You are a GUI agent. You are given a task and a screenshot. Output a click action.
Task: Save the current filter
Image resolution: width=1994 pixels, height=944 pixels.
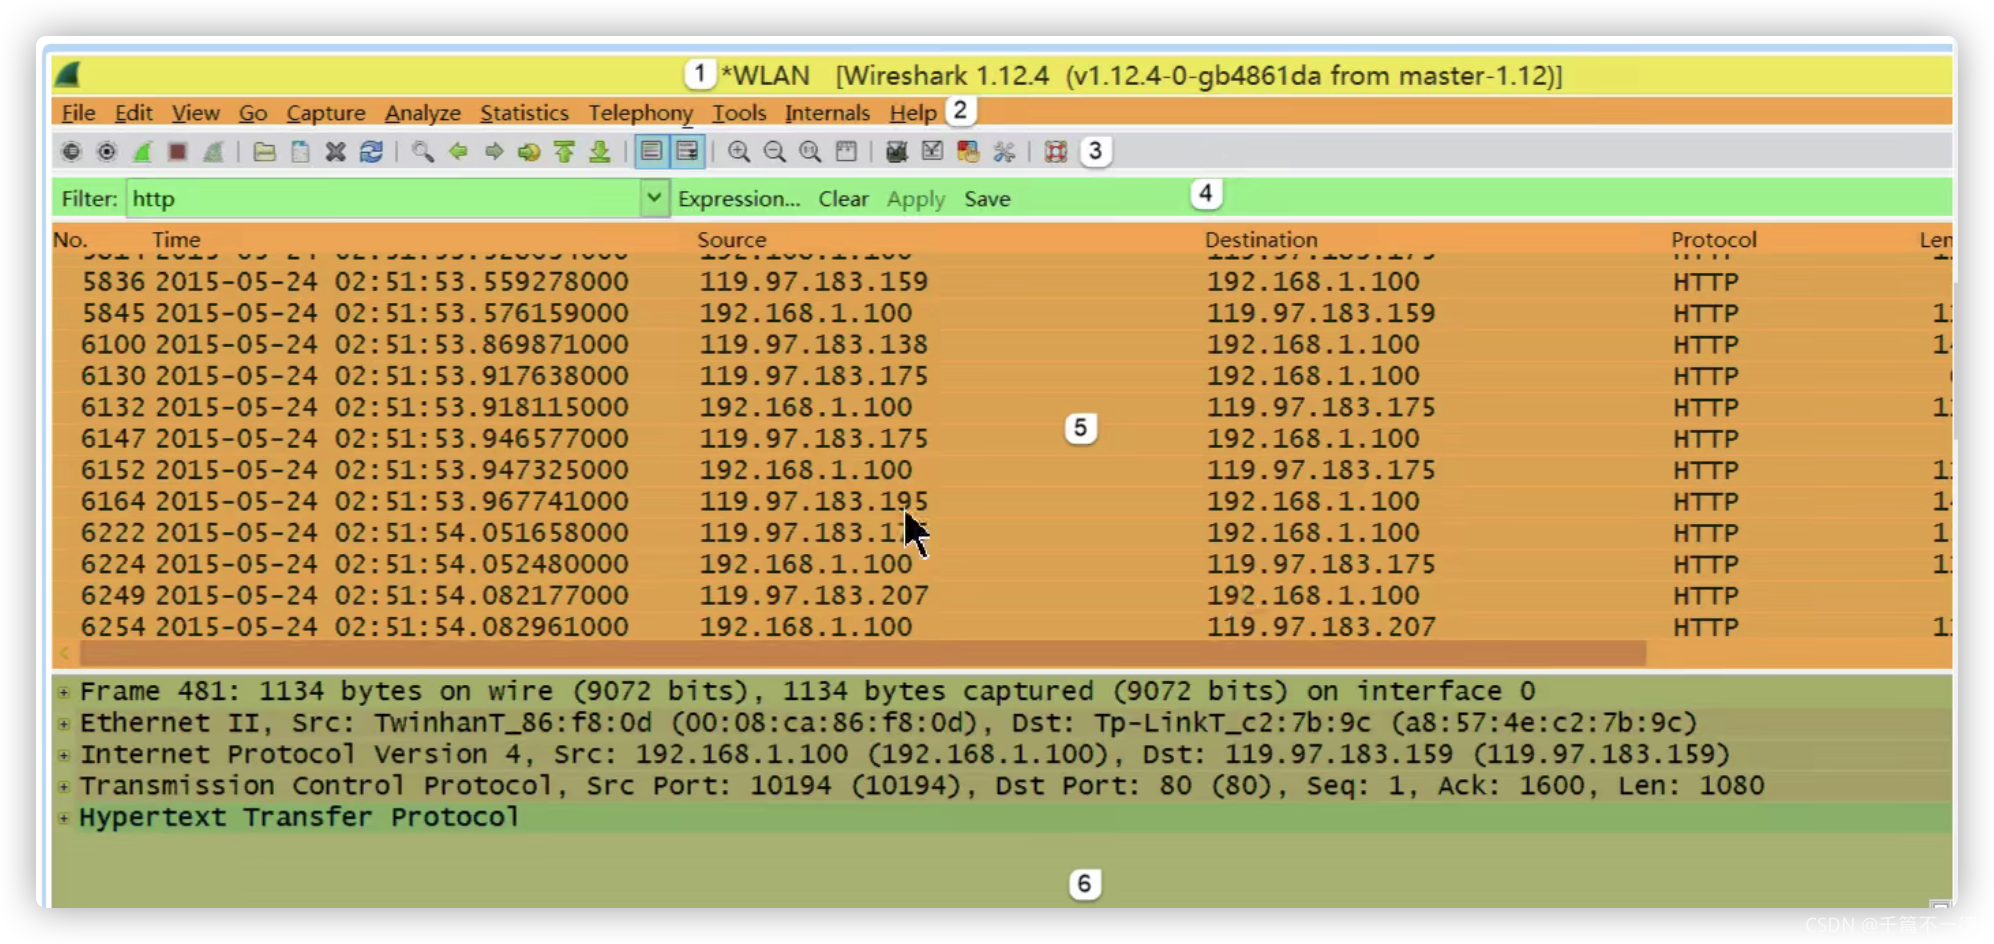(x=987, y=199)
